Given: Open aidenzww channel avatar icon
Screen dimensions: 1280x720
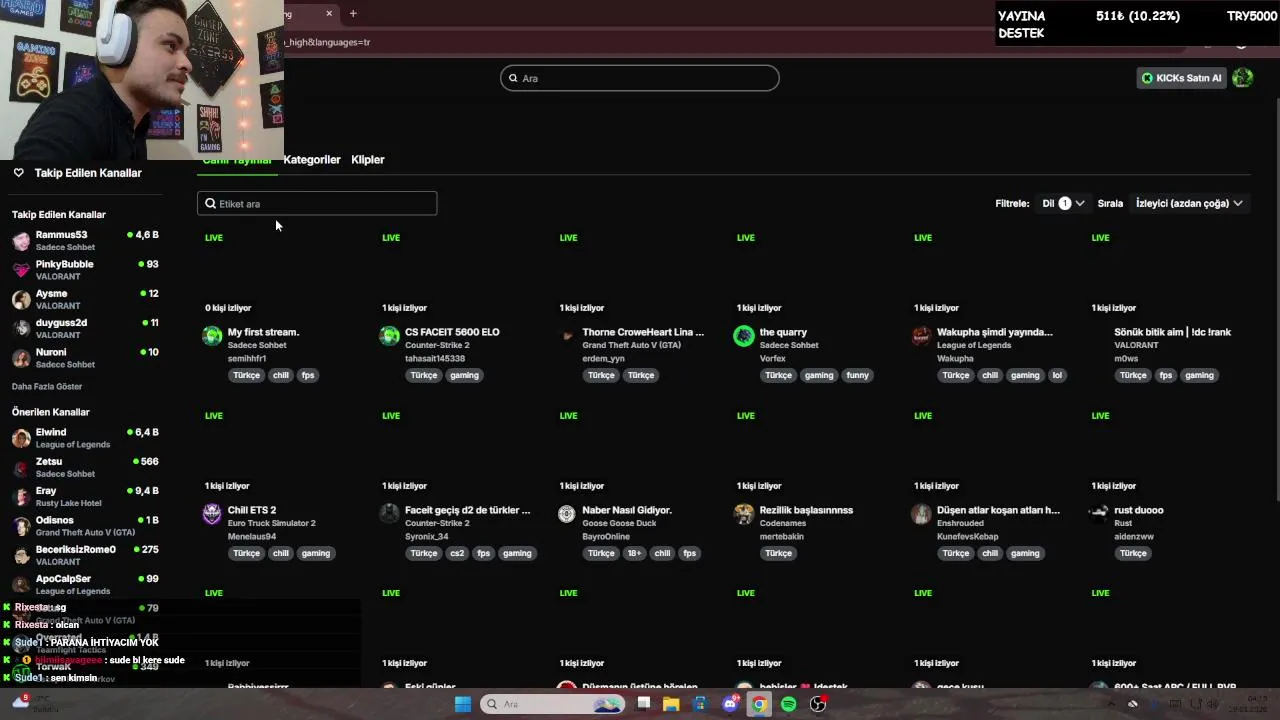Looking at the screenshot, I should point(1098,514).
